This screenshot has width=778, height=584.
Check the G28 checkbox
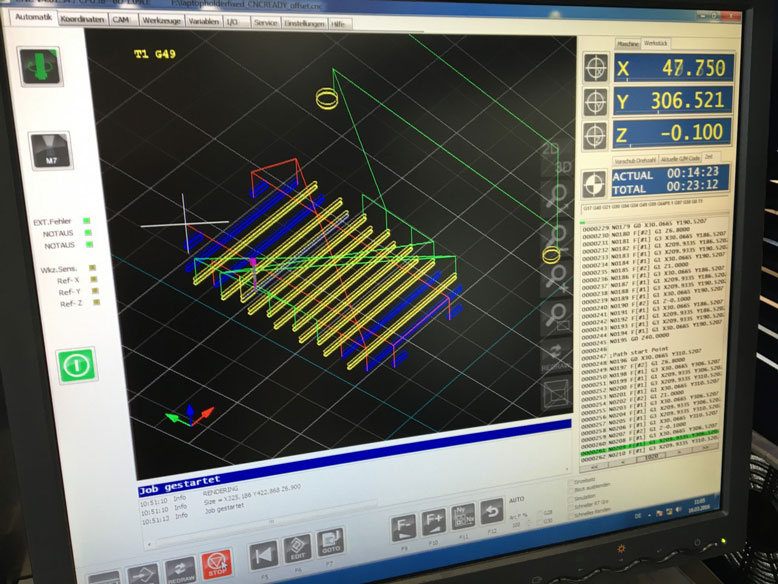[x=539, y=514]
